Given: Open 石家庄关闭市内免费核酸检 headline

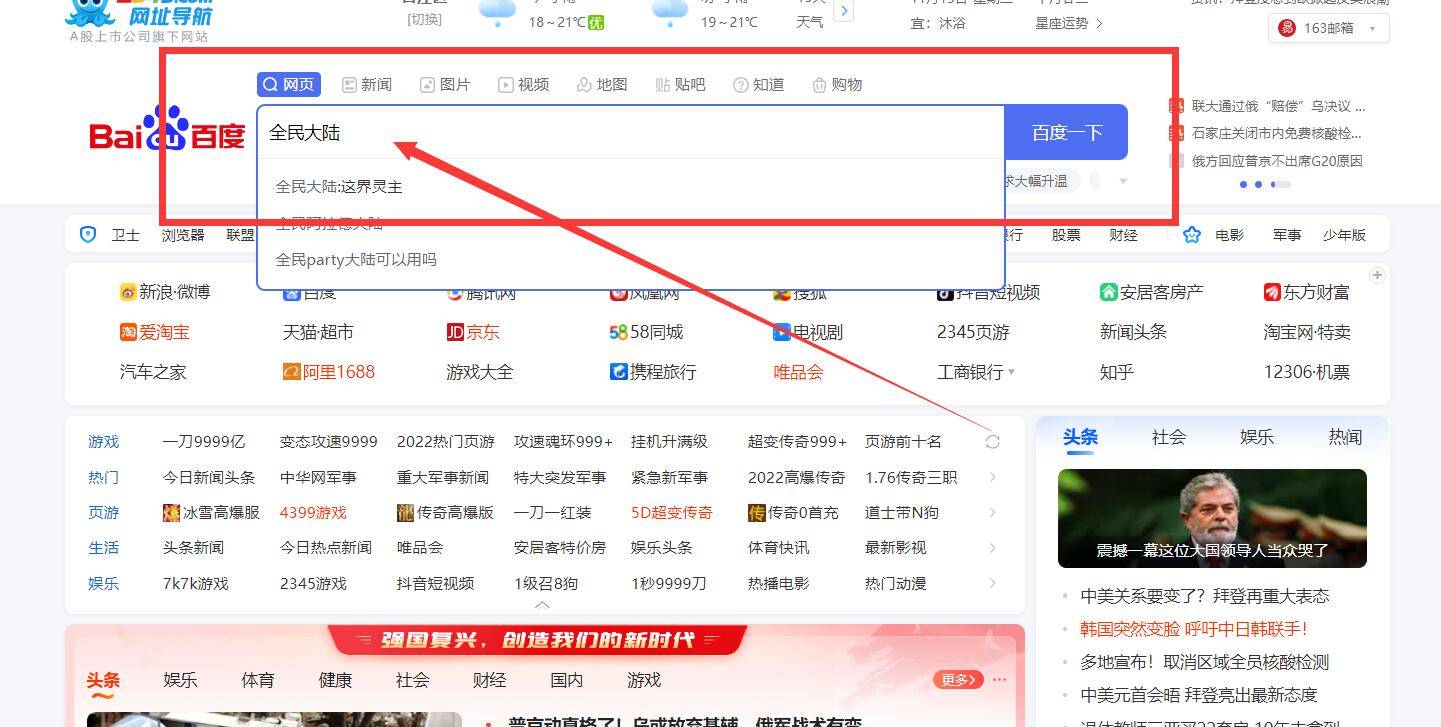Looking at the screenshot, I should point(1277,133).
